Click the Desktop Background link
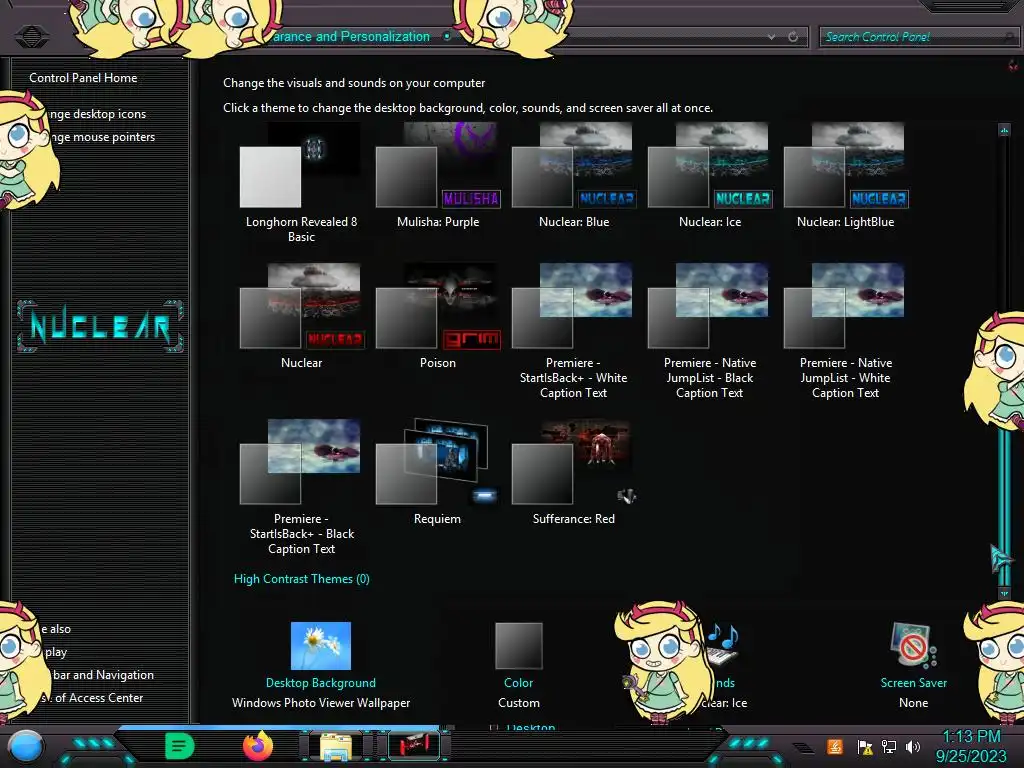Viewport: 1024px width, 768px height. tap(321, 682)
